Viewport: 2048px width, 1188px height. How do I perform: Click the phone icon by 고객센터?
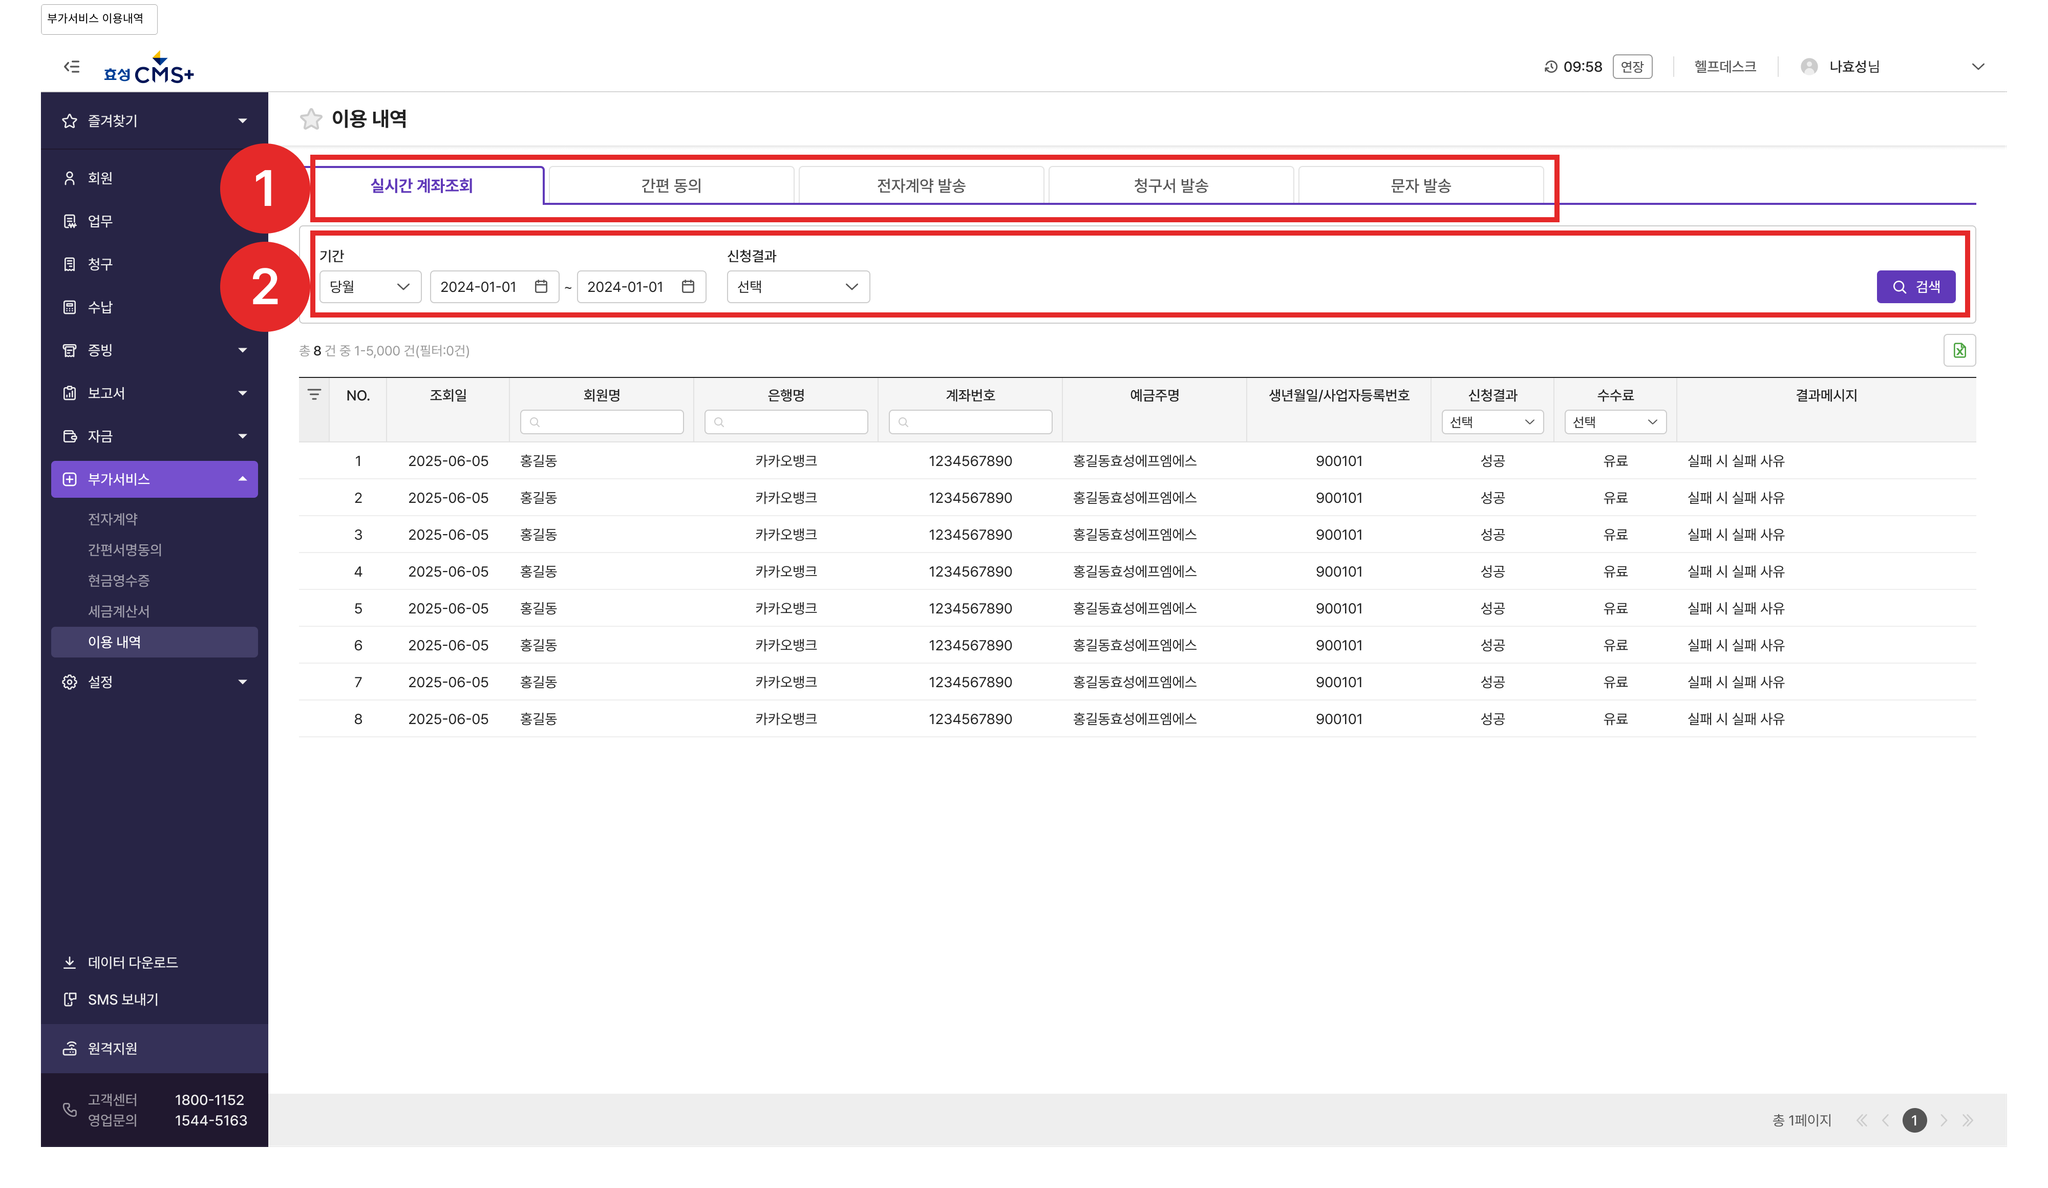(x=69, y=1110)
